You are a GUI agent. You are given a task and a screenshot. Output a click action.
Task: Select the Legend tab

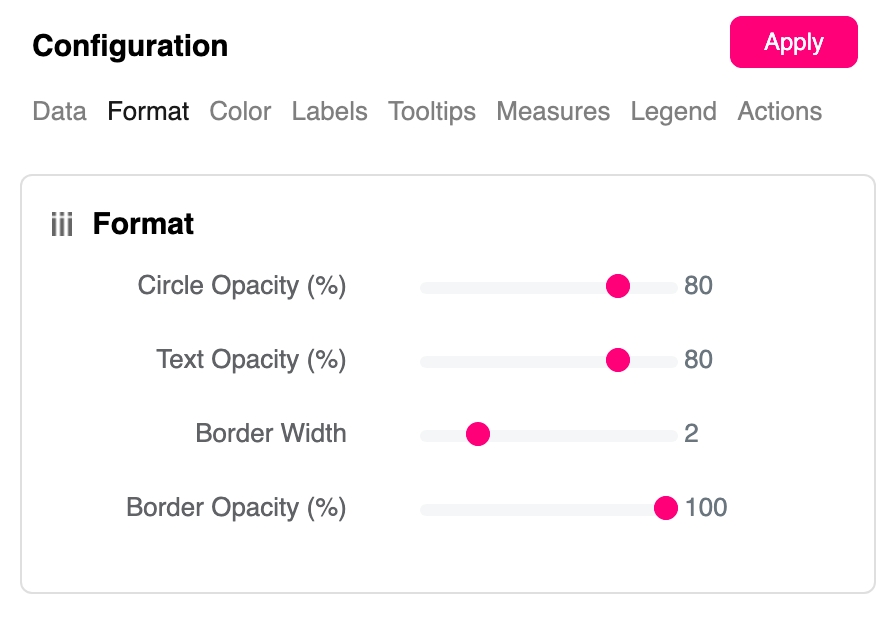tap(673, 111)
